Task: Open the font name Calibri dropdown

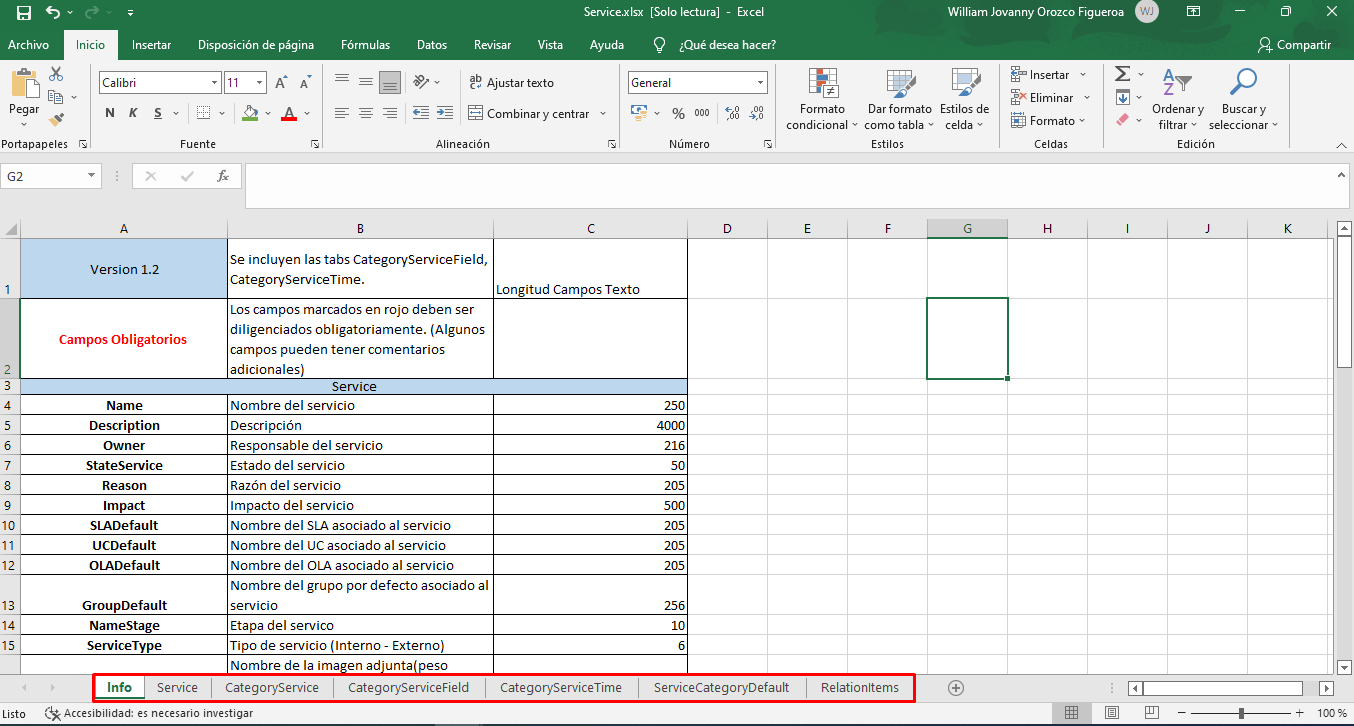Action: [x=214, y=83]
